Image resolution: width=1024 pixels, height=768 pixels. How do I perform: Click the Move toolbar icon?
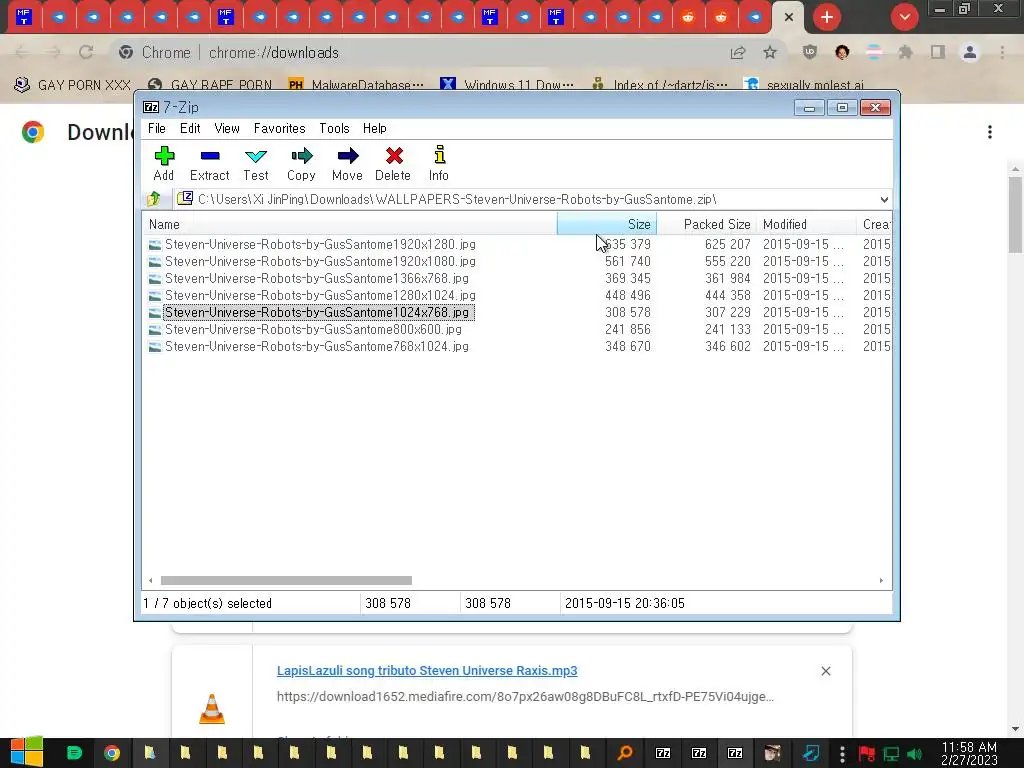(x=347, y=163)
